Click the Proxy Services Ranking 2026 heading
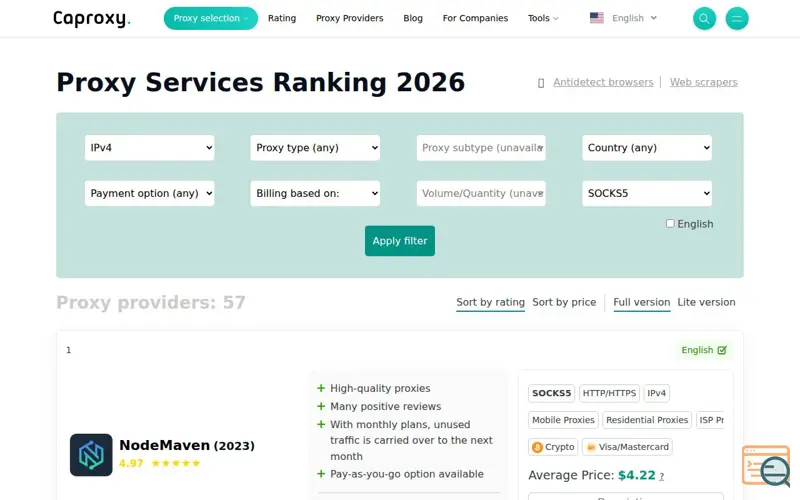Image resolution: width=800 pixels, height=500 pixels. [261, 83]
